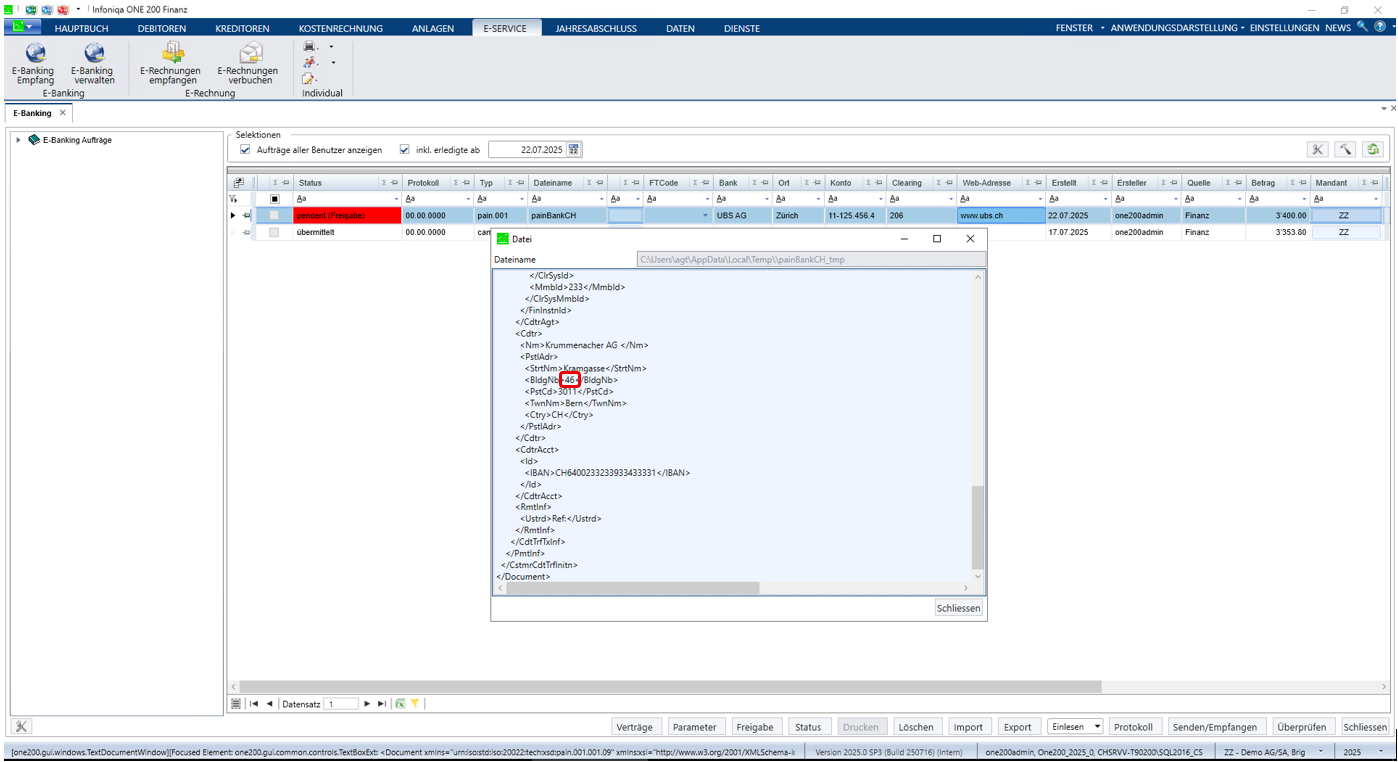The height and width of the screenshot is (762, 1398).
Task: Open the Einlesen dropdown
Action: (1097, 727)
